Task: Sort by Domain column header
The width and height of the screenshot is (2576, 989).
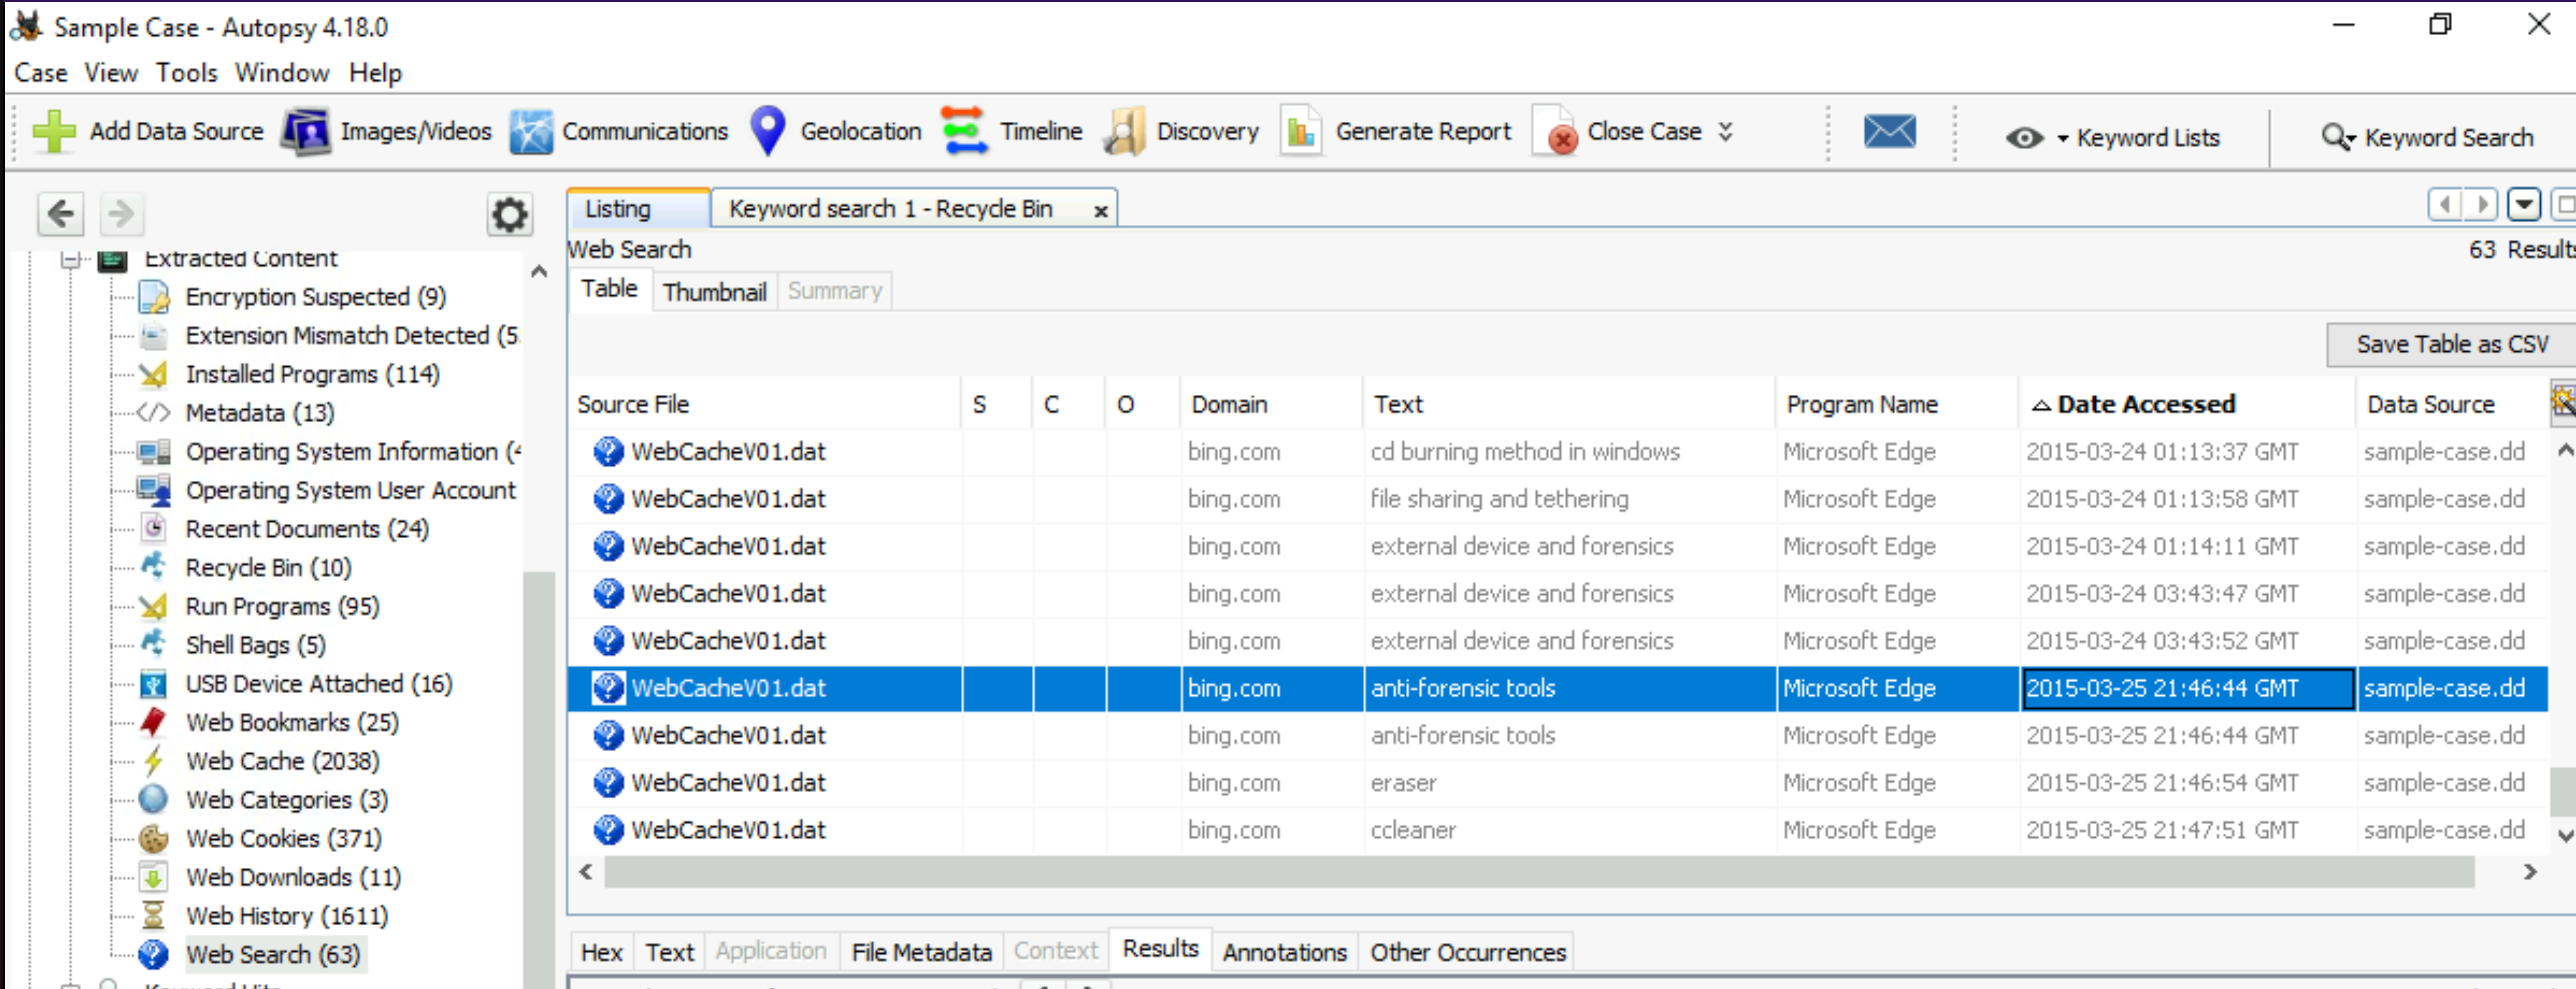Action: point(1271,404)
